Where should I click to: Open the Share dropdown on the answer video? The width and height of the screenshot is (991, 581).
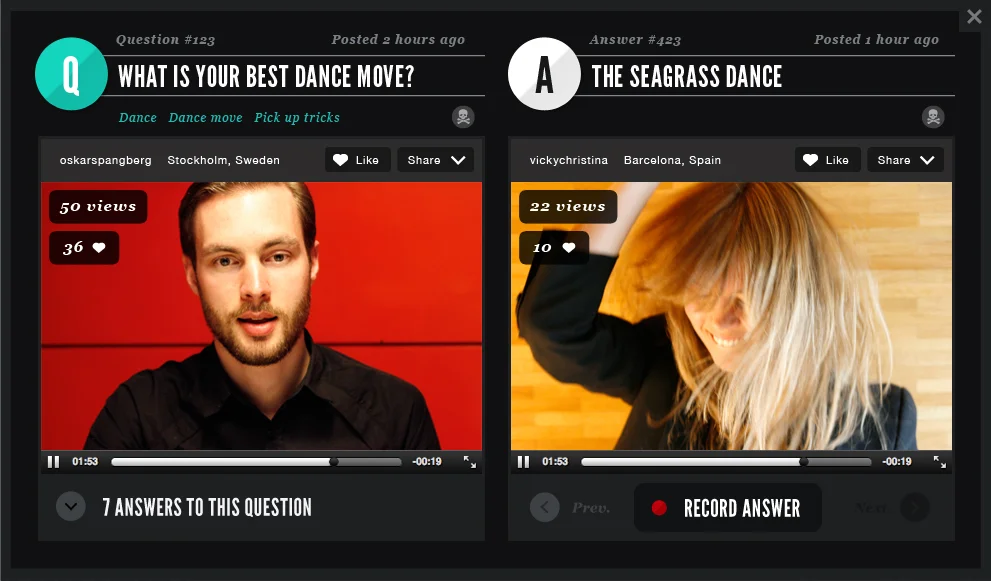pyautogui.click(x=905, y=160)
